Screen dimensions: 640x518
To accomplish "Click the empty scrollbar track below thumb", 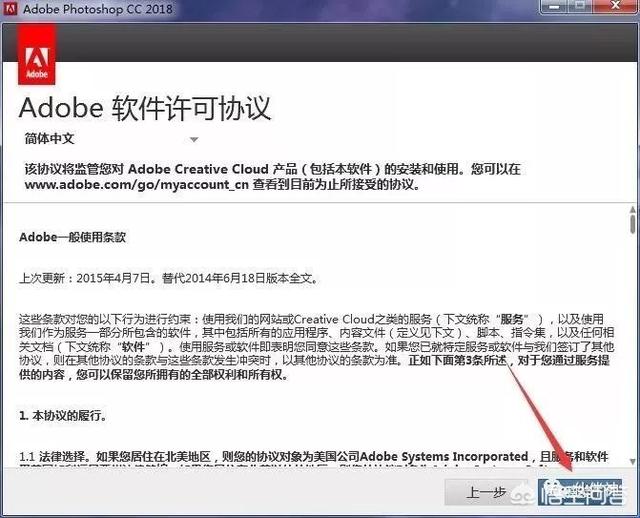I will [x=631, y=350].
